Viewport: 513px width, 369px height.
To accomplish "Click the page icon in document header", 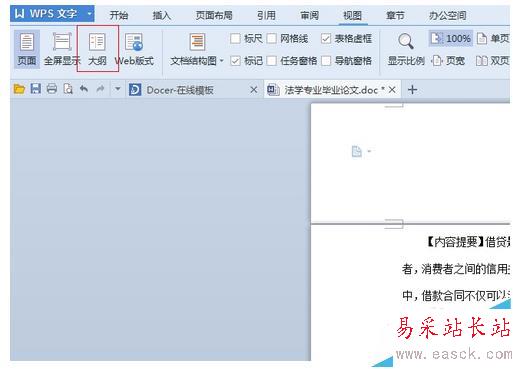I will pos(357,151).
